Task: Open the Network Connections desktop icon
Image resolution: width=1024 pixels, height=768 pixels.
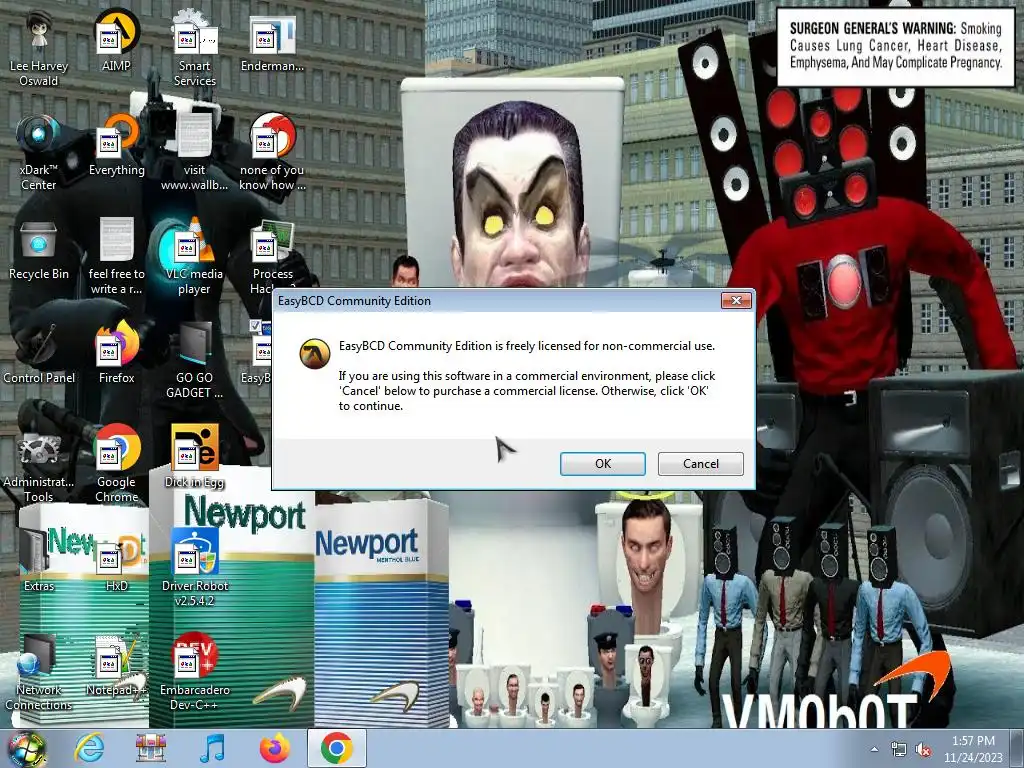Action: pyautogui.click(x=39, y=673)
